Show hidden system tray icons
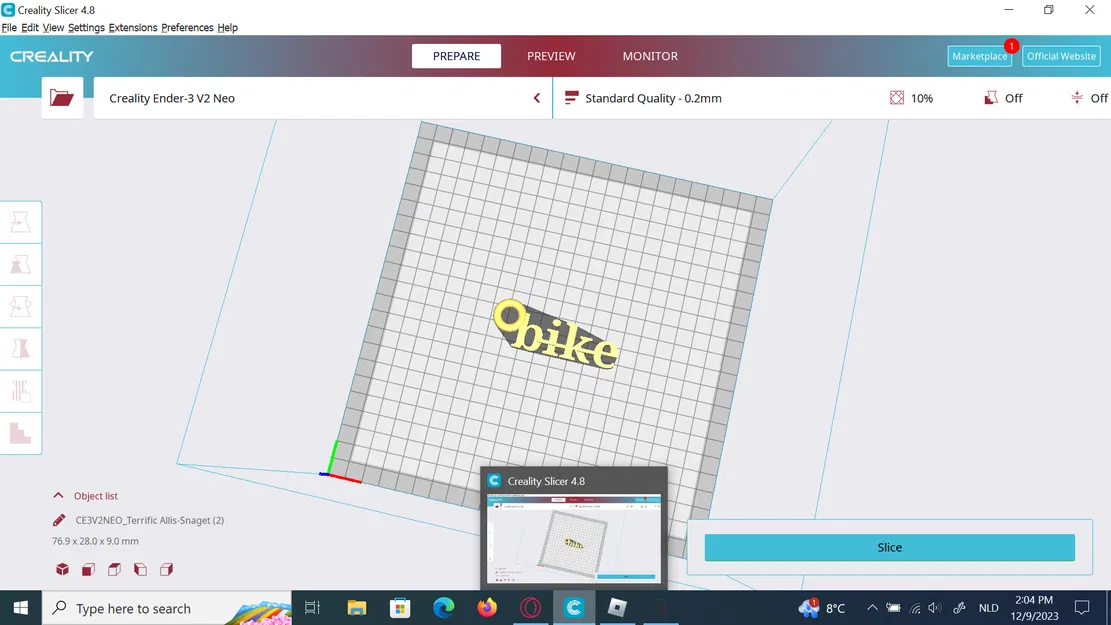1111x625 pixels. 872,608
